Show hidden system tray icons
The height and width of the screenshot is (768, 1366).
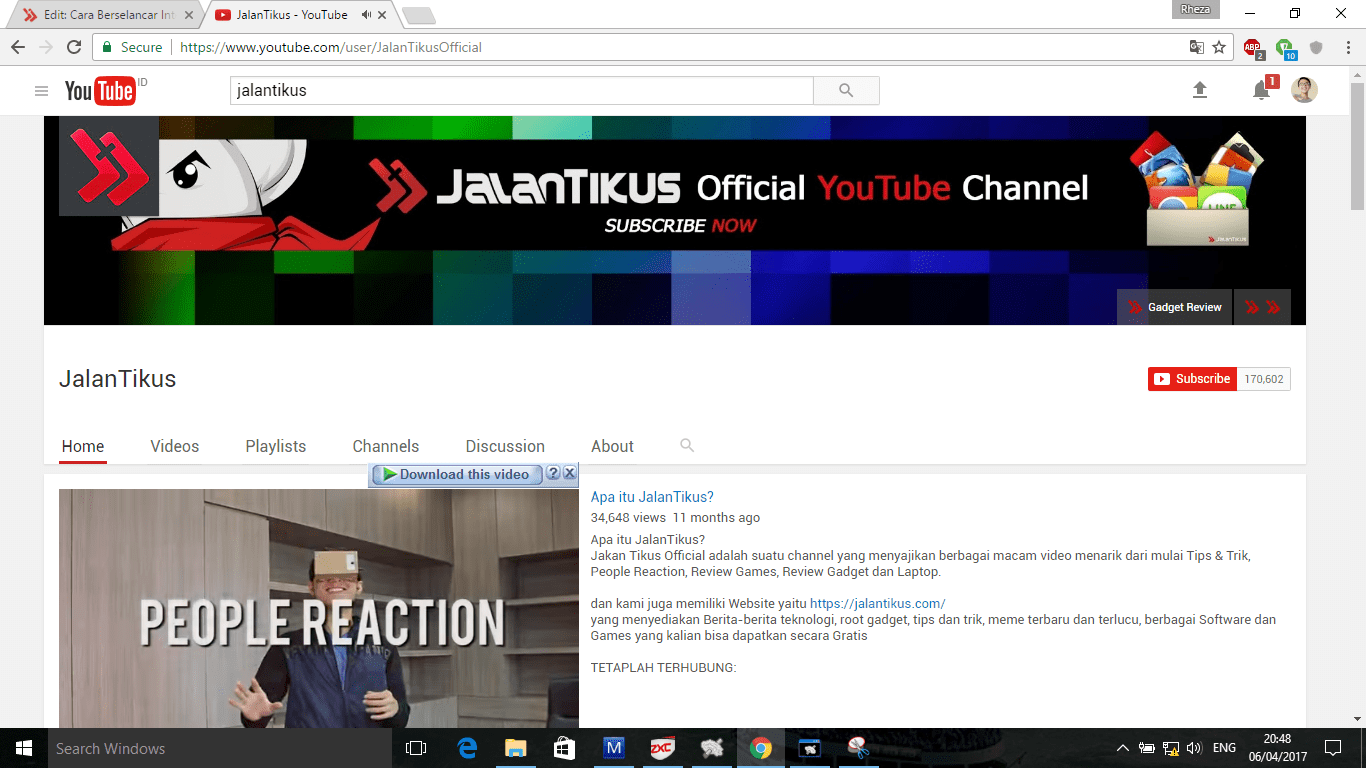click(x=1122, y=748)
